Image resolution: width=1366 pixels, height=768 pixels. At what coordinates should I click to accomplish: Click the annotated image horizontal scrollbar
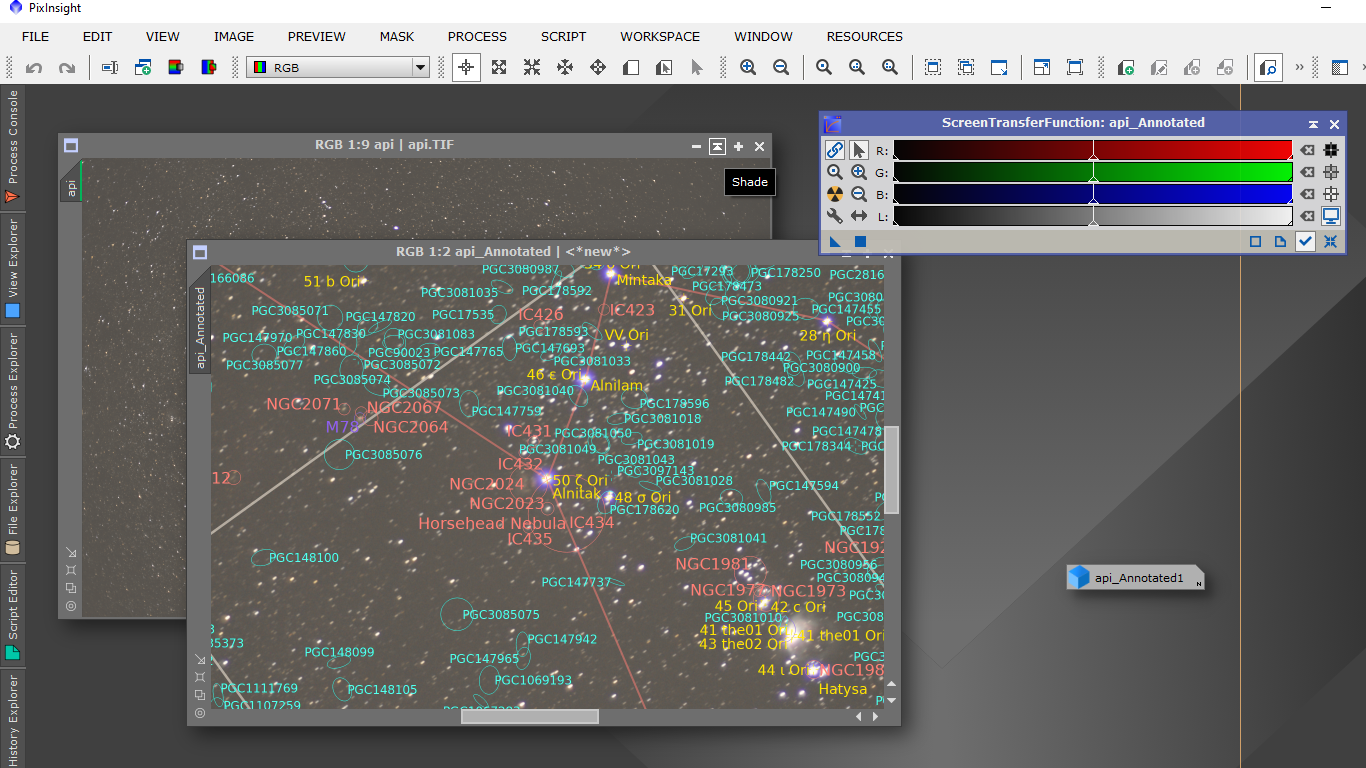coord(529,716)
